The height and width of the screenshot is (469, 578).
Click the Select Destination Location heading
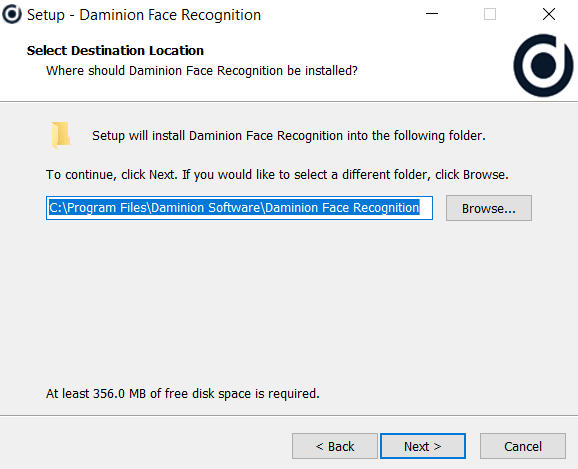point(115,51)
